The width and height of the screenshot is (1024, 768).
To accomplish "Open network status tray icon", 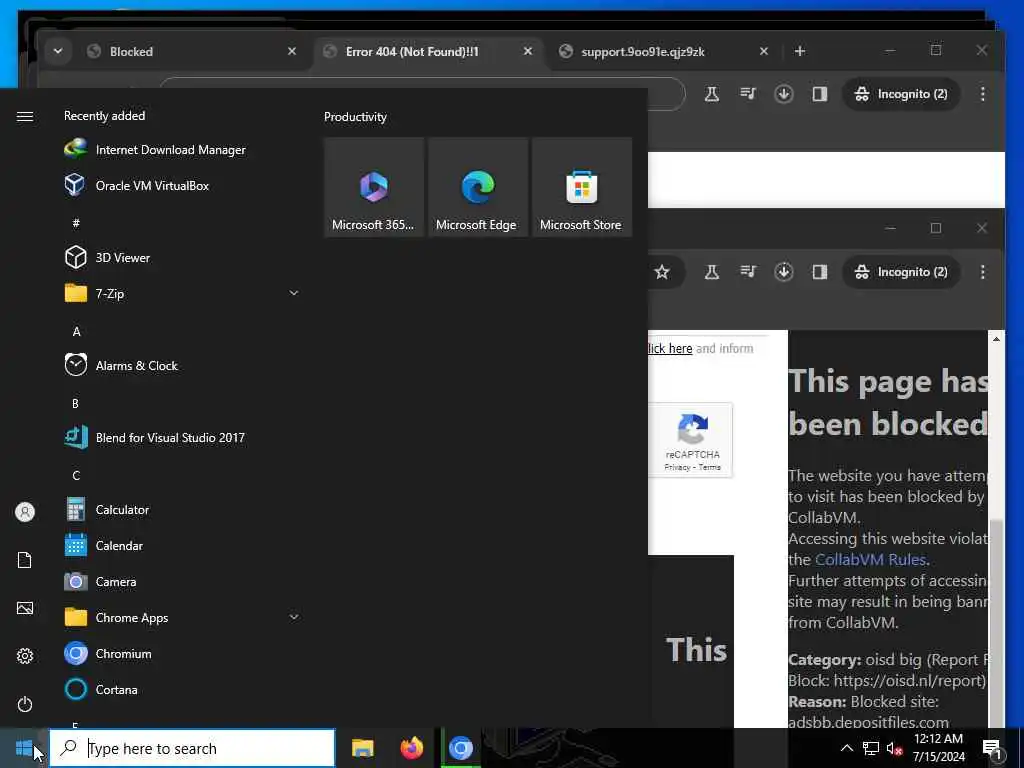I will [x=871, y=748].
